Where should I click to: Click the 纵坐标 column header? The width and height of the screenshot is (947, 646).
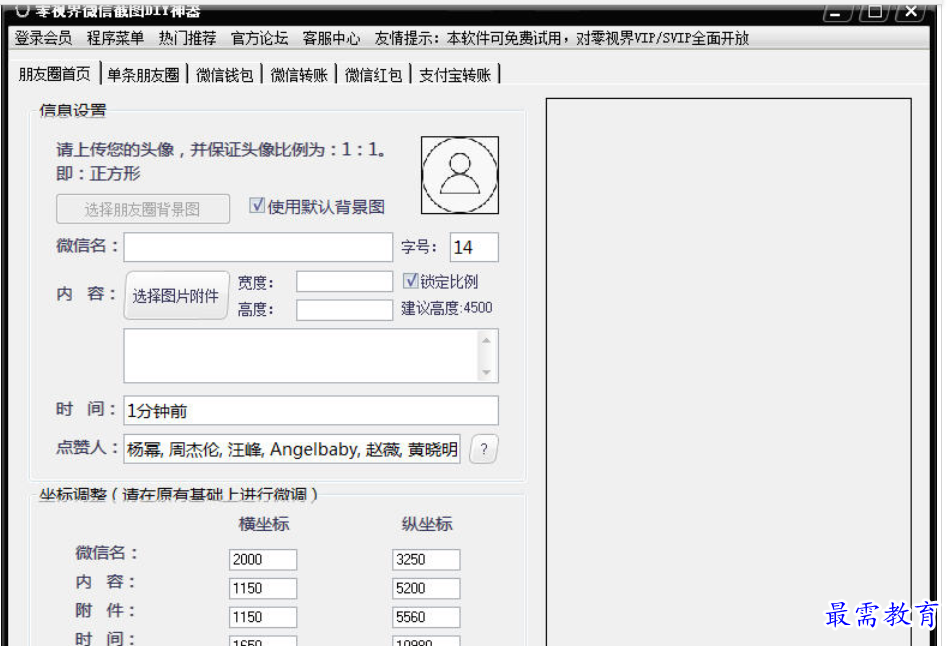427,523
